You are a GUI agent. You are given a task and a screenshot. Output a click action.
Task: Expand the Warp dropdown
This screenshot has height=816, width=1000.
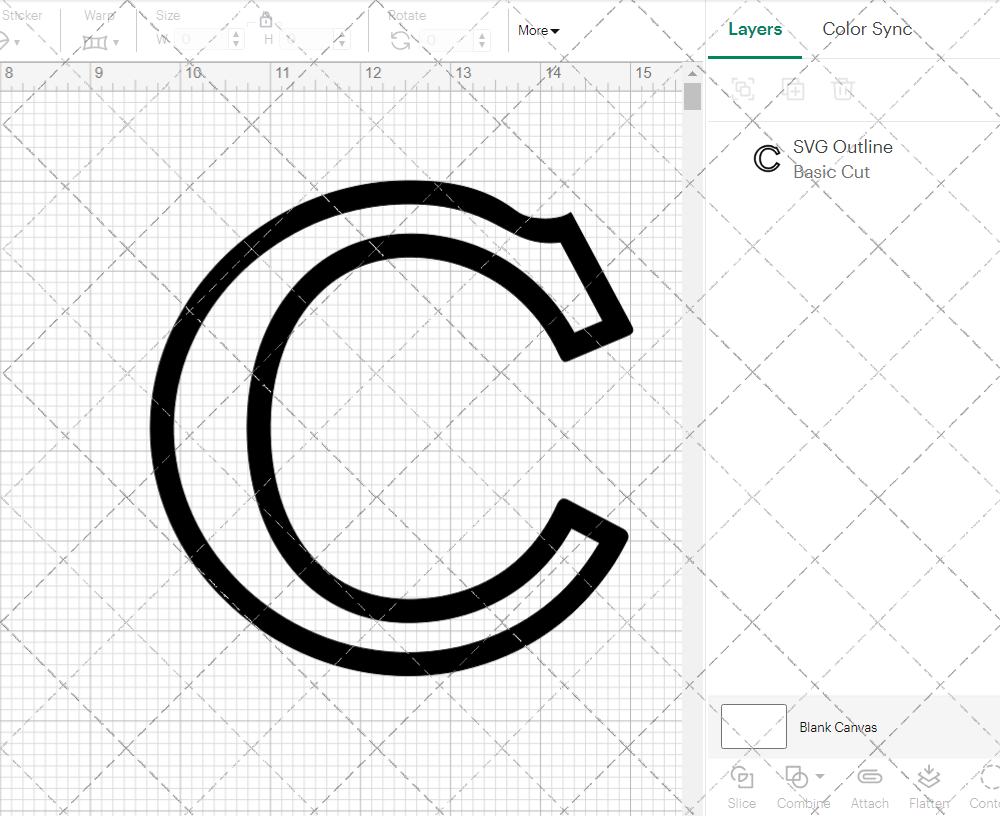coord(116,42)
